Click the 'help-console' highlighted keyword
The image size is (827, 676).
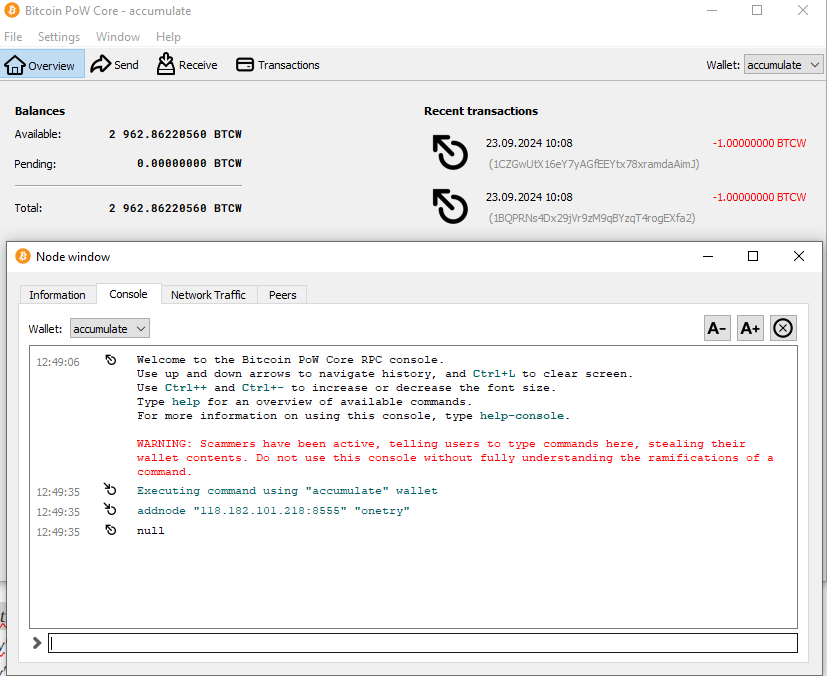coord(522,416)
